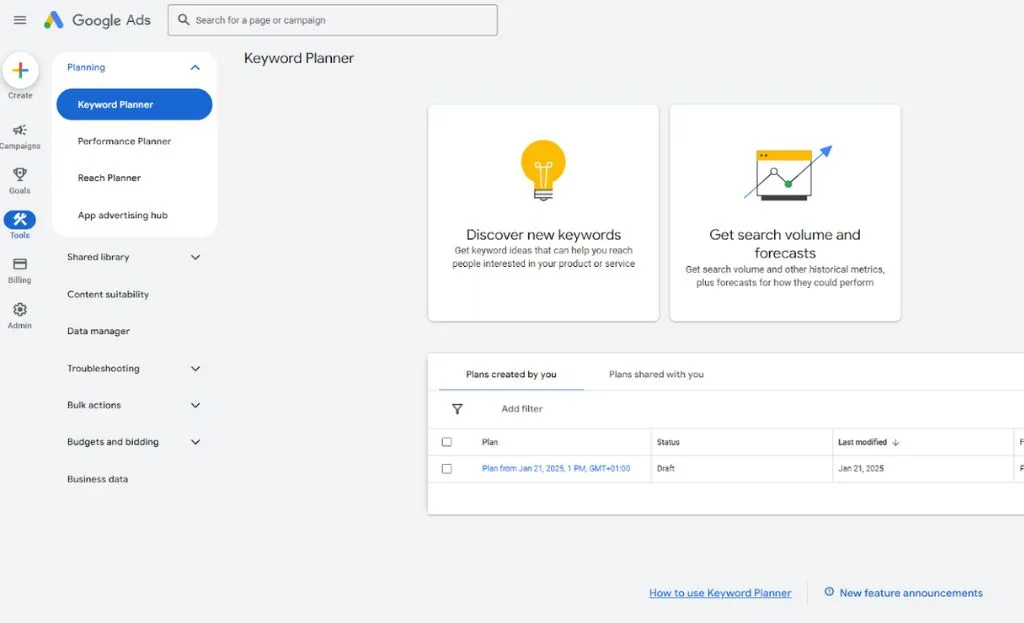1024x623 pixels.
Task: Switch to Plans shared with you tab
Action: click(x=656, y=374)
